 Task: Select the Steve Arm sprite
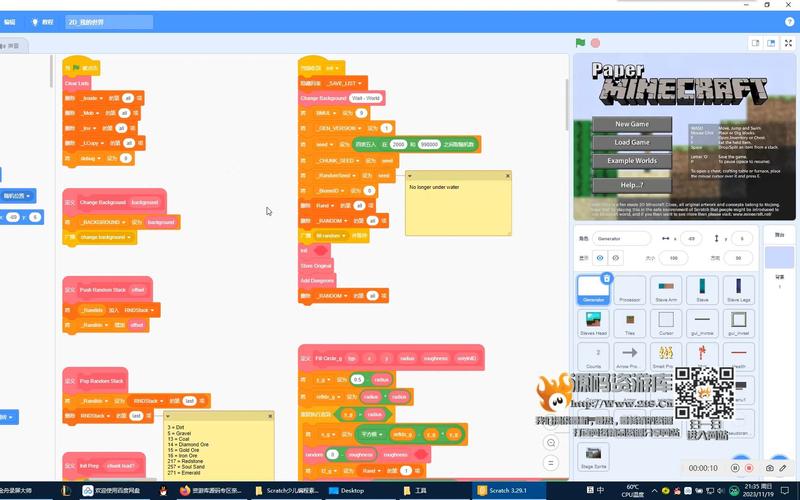tap(666, 290)
